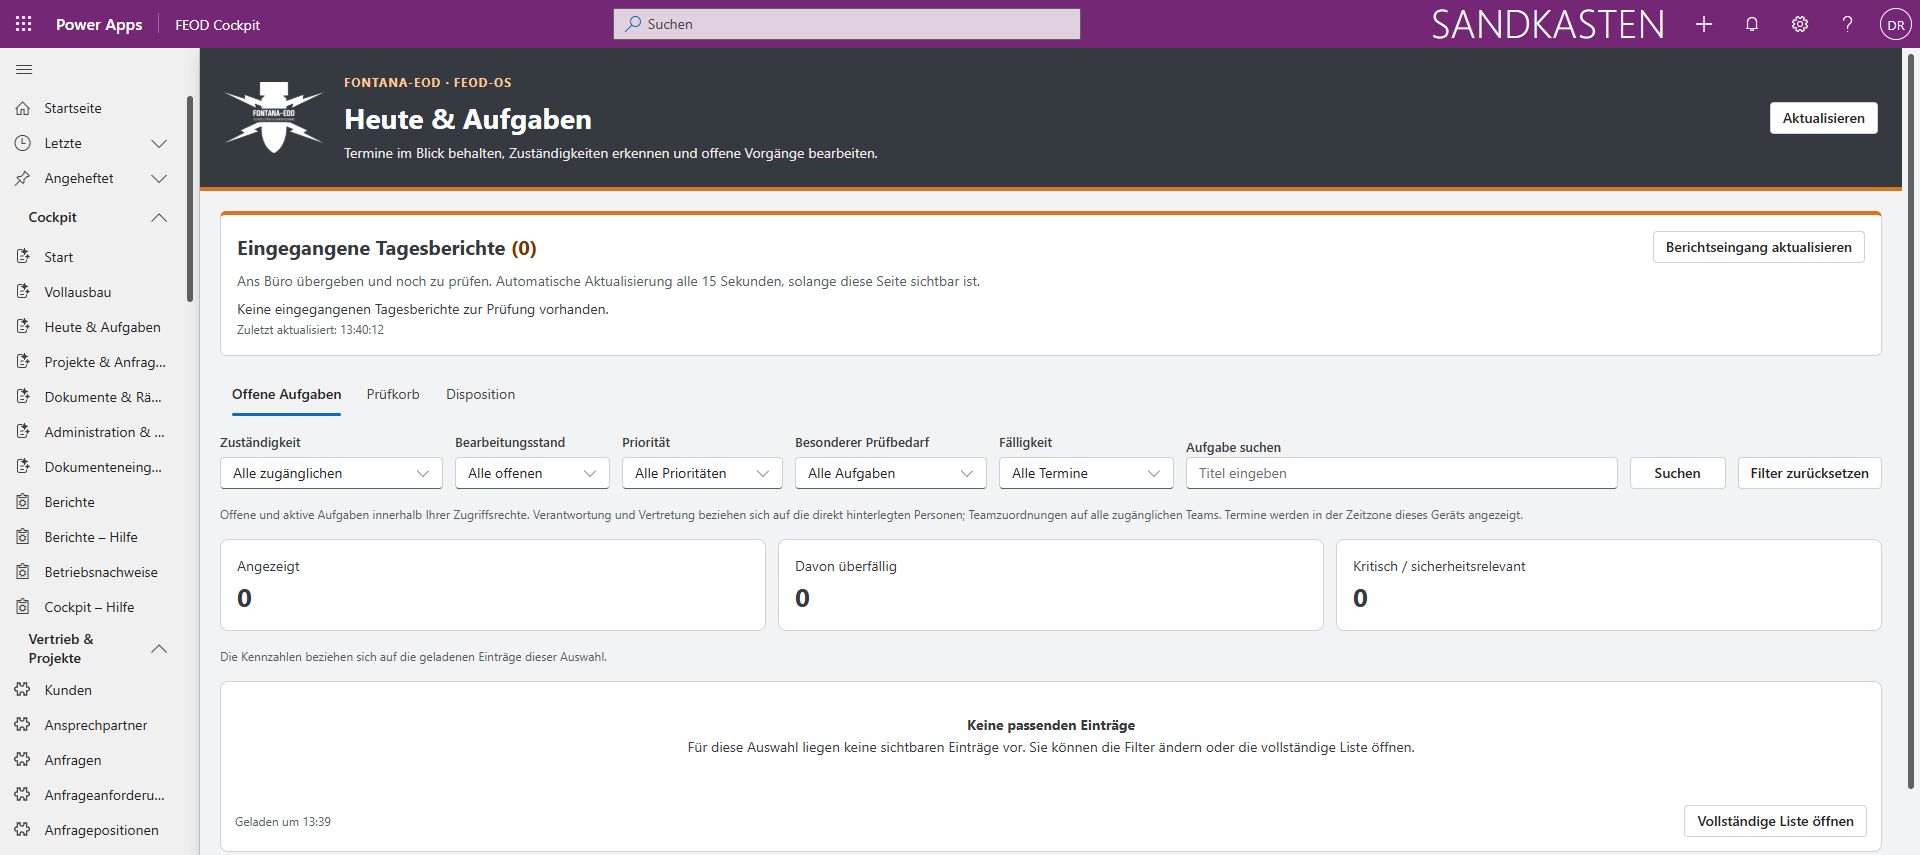Open the DR account avatar
This screenshot has height=855, width=1920.
(x=1895, y=25)
